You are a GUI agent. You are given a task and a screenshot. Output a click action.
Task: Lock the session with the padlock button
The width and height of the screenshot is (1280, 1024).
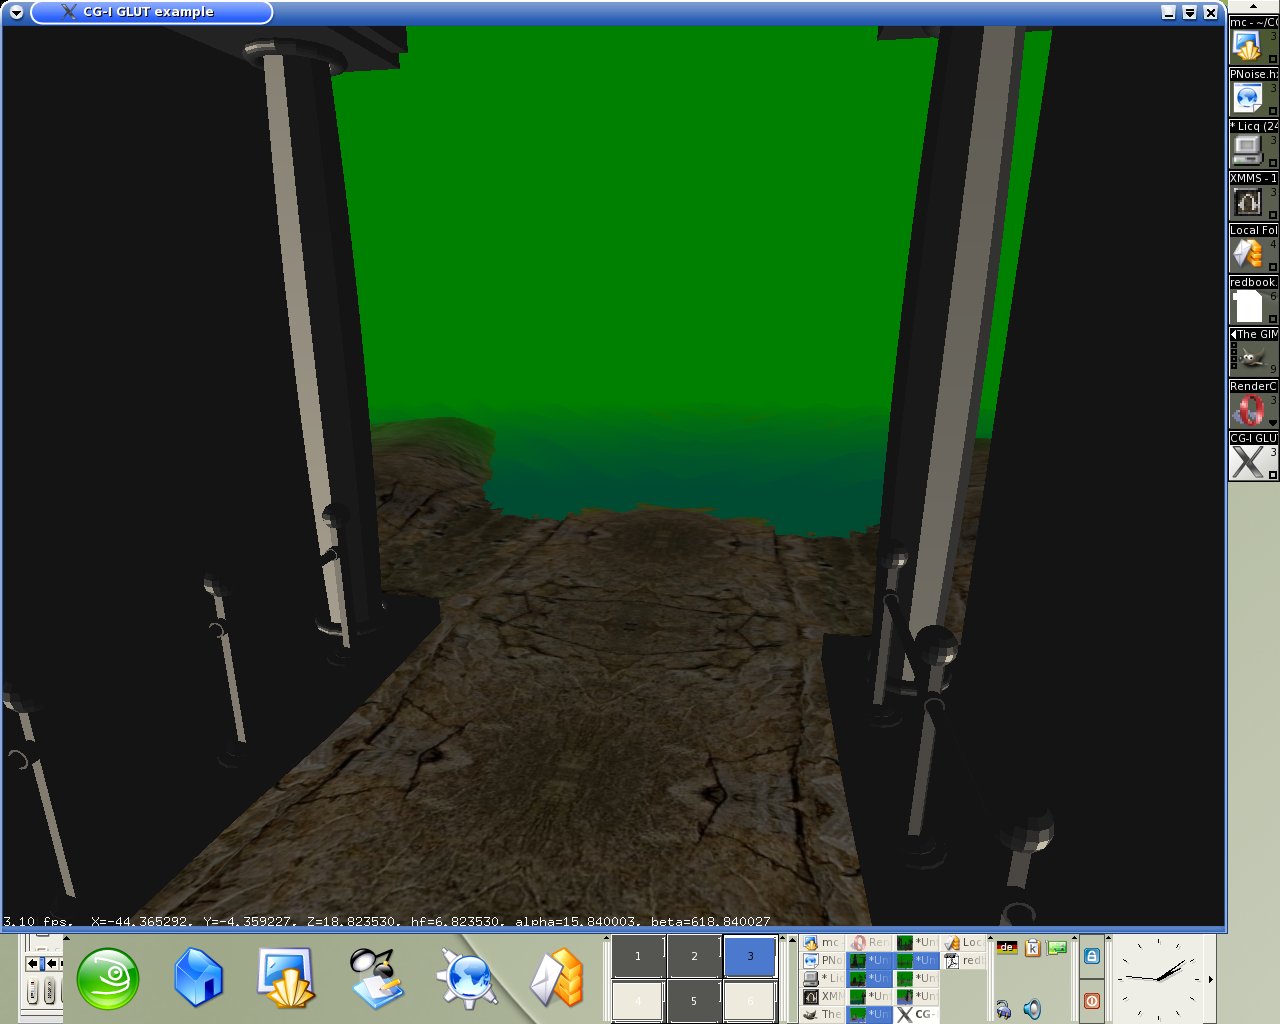1091,956
